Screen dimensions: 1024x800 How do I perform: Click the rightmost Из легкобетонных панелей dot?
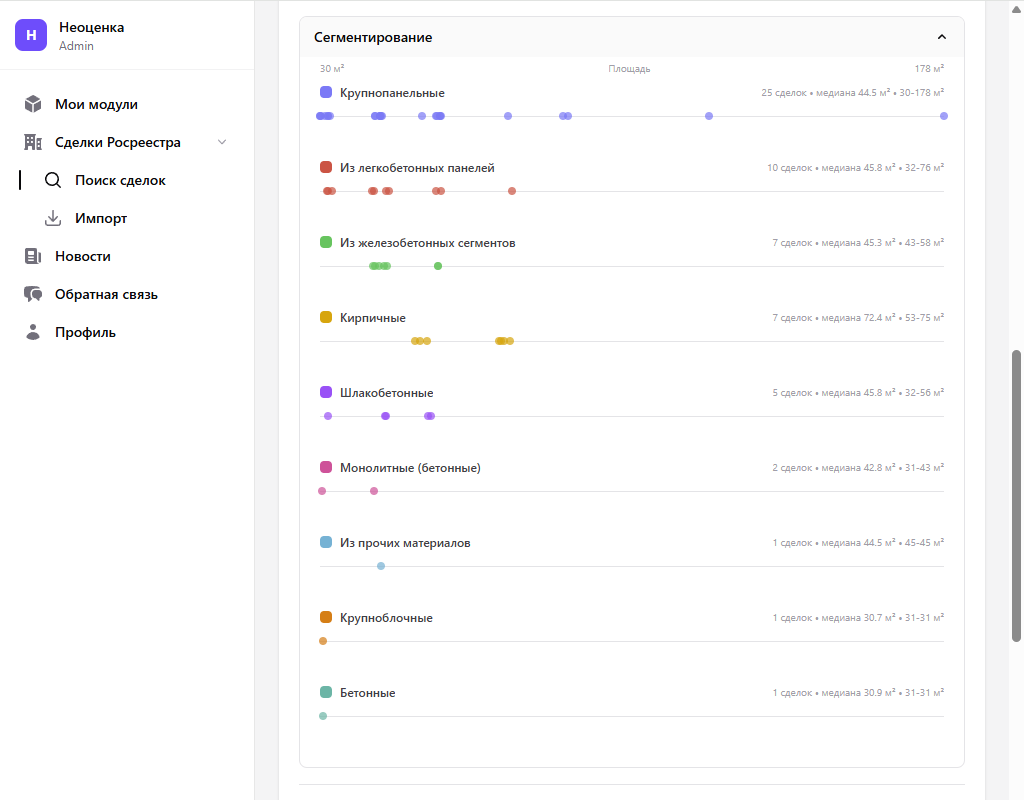[x=512, y=191]
